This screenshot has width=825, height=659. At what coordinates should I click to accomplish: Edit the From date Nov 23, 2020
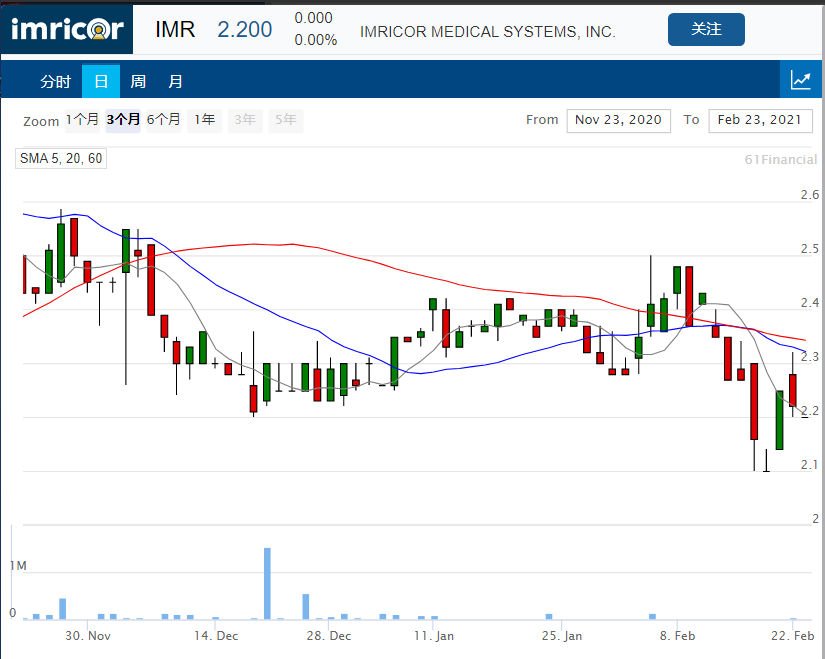pos(618,121)
